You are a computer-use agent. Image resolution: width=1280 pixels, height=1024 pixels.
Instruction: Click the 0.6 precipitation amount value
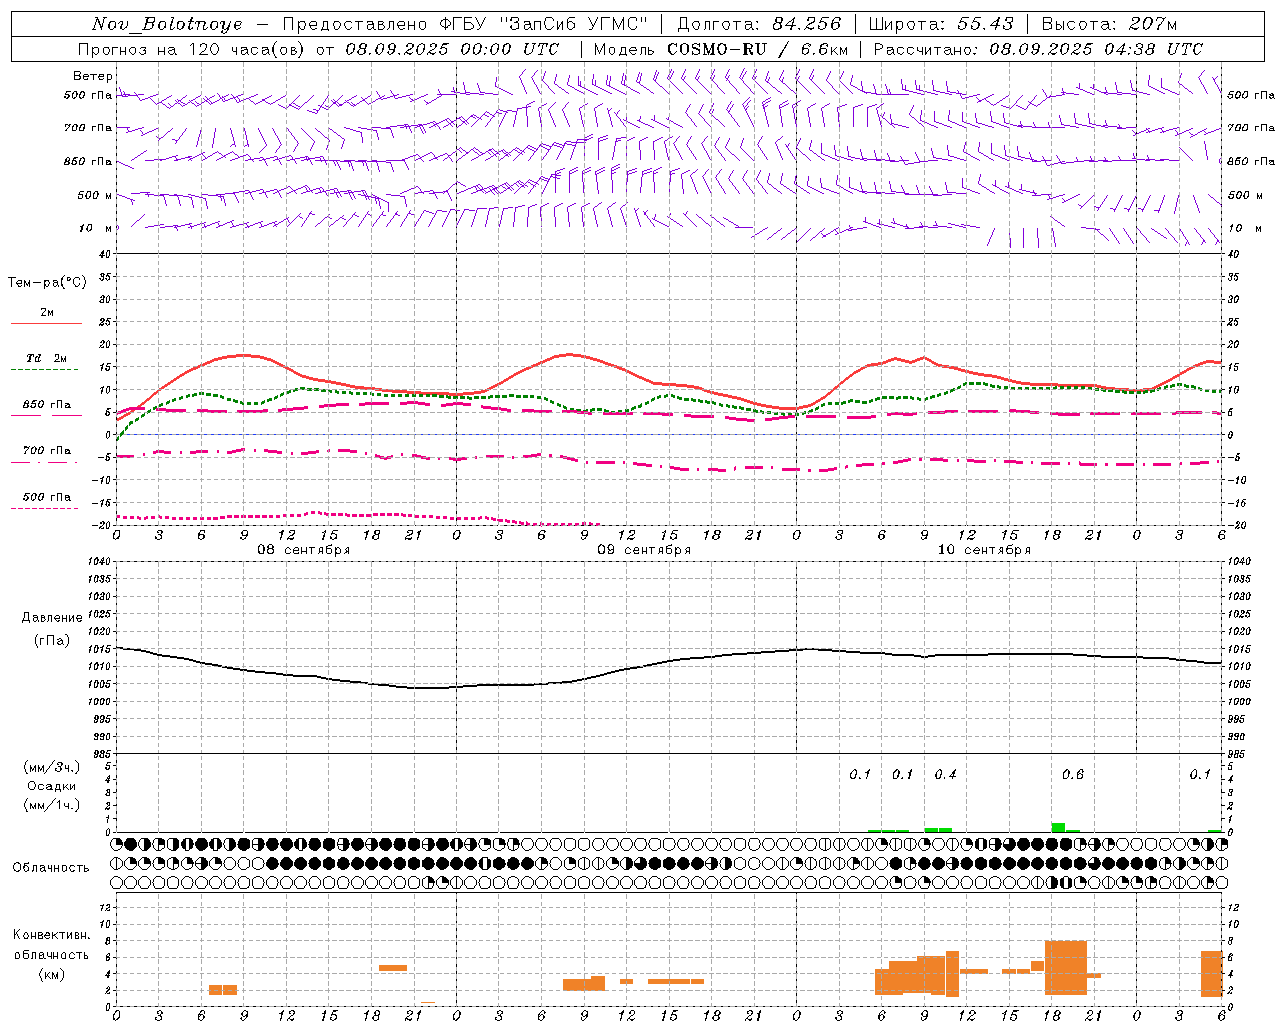click(1073, 775)
